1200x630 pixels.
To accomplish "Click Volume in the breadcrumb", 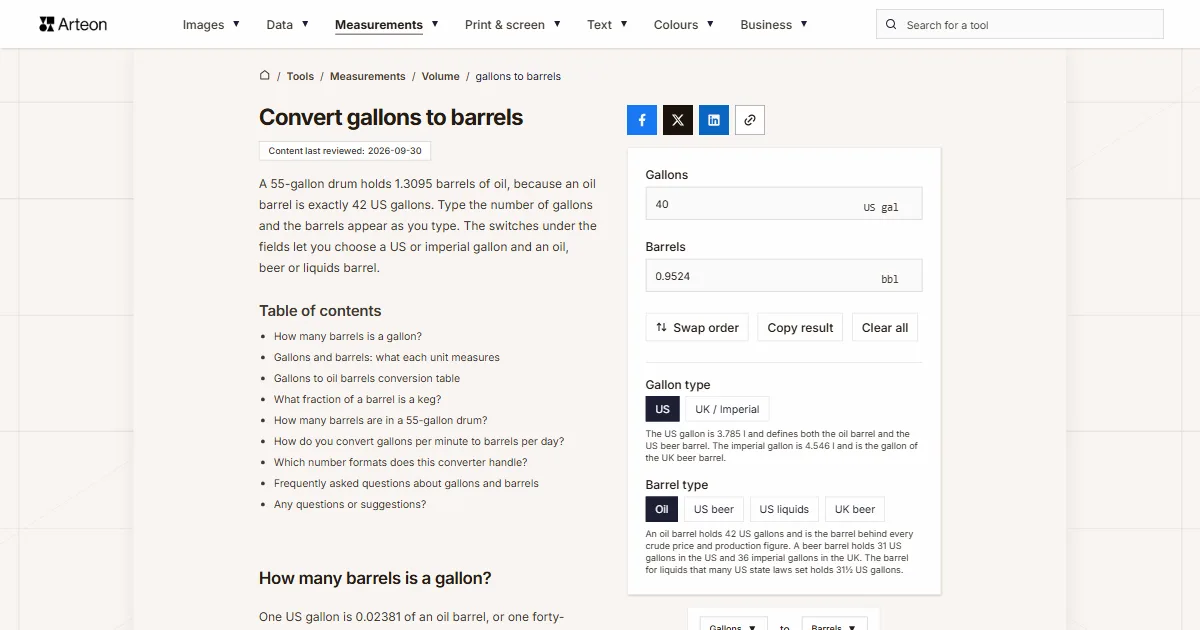I will coord(440,76).
